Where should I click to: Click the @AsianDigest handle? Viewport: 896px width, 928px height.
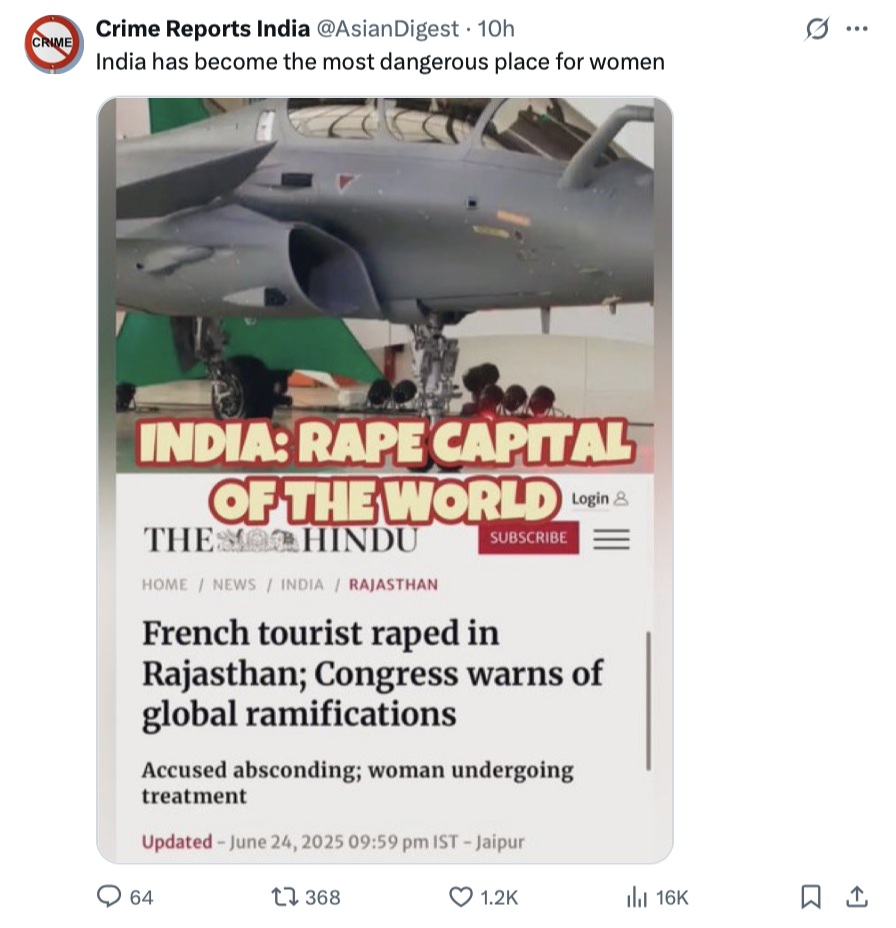click(x=388, y=28)
